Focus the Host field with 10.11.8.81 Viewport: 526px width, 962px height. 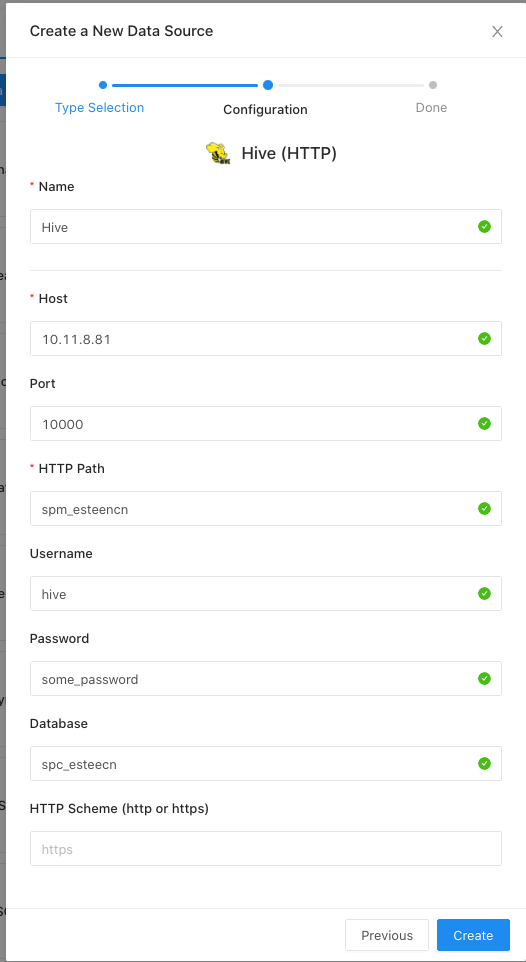click(x=266, y=339)
